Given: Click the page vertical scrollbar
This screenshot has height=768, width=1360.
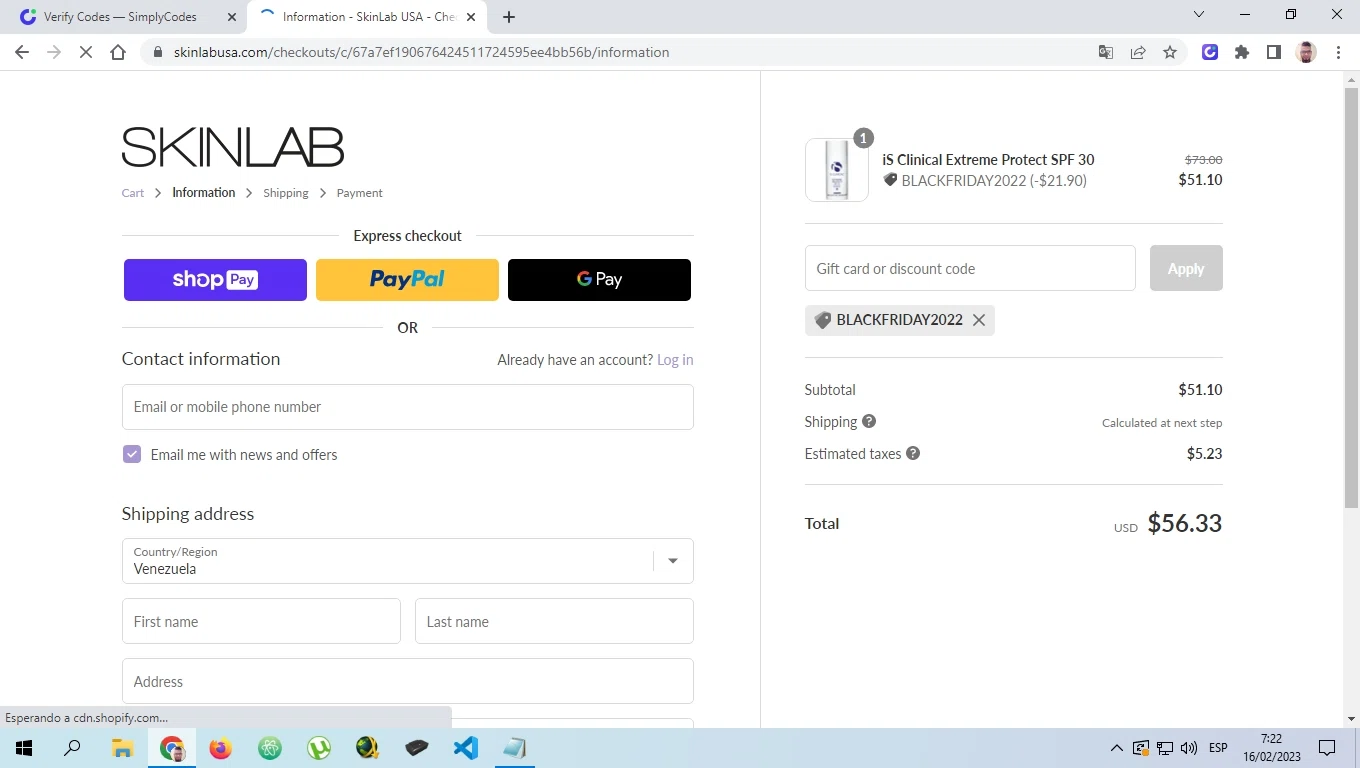Looking at the screenshot, I should point(1351,300).
